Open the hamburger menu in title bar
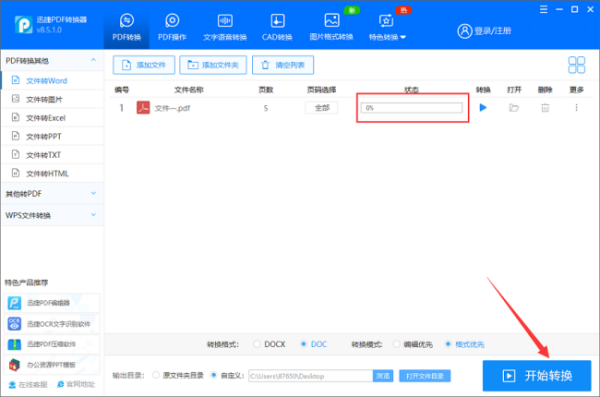Image resolution: width=600 pixels, height=397 pixels. pyautogui.click(x=543, y=9)
